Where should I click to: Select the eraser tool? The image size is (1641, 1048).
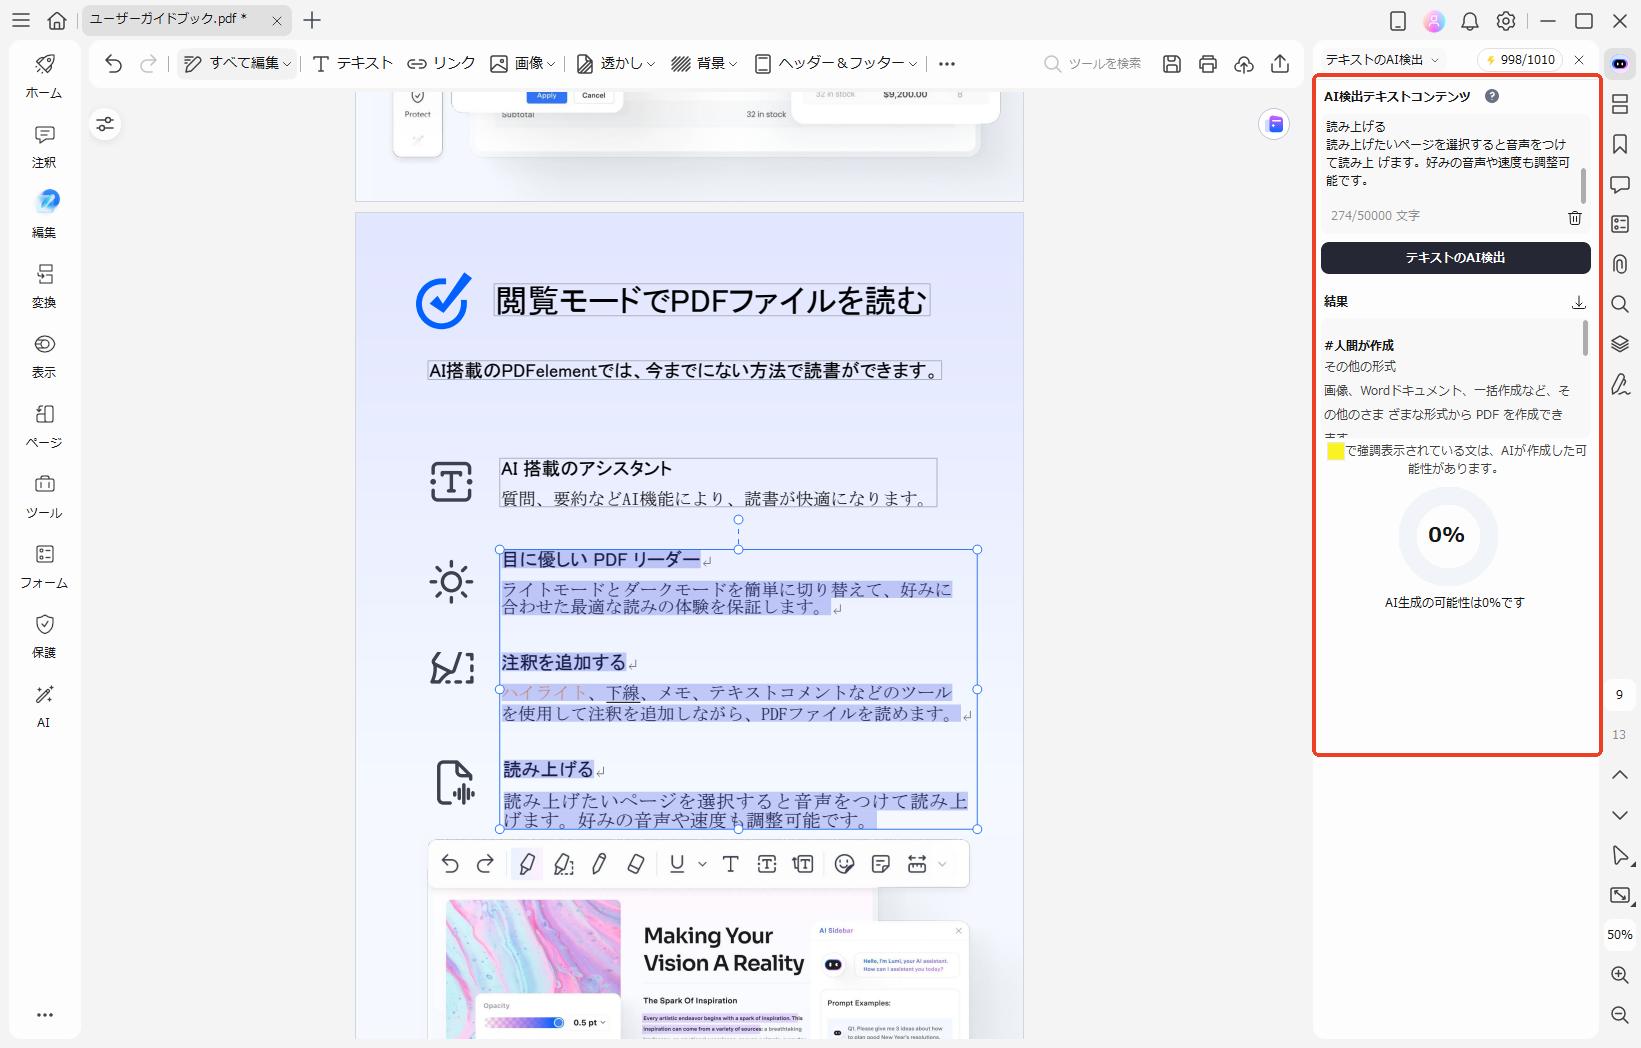coord(635,864)
